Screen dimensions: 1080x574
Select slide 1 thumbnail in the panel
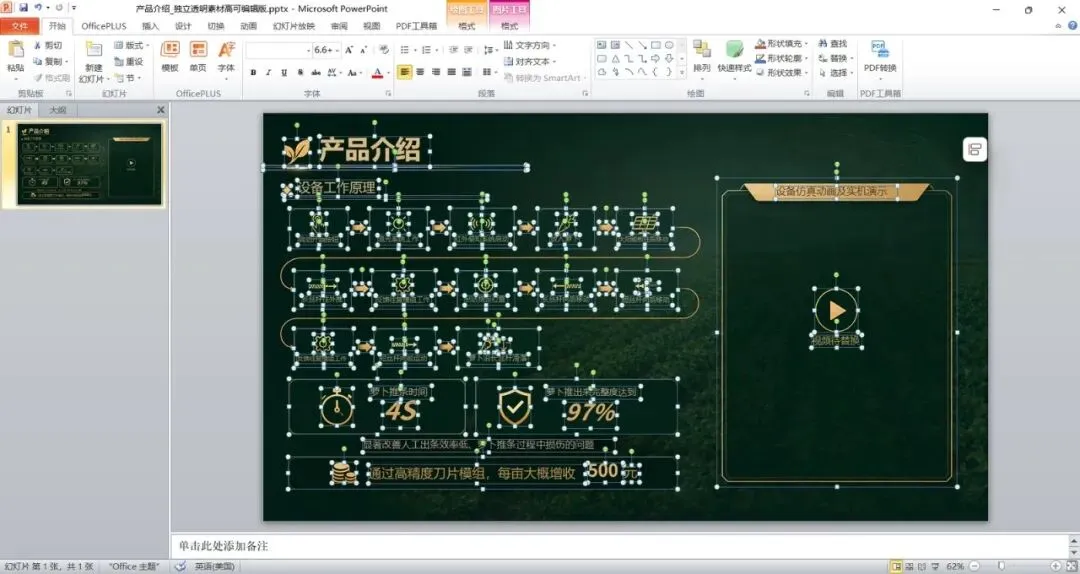click(90, 164)
